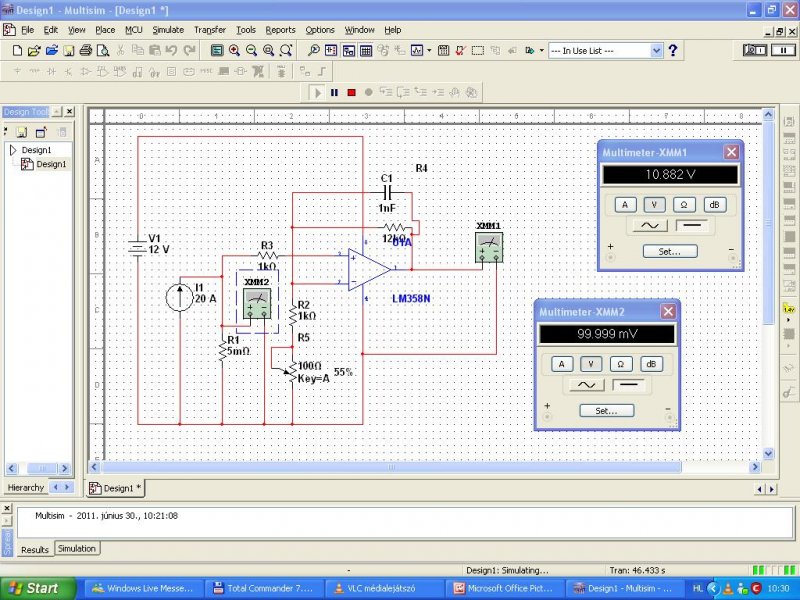Viewport: 800px width, 600px height.
Task: Click the Capture Screen Area icon
Action: 478,51
